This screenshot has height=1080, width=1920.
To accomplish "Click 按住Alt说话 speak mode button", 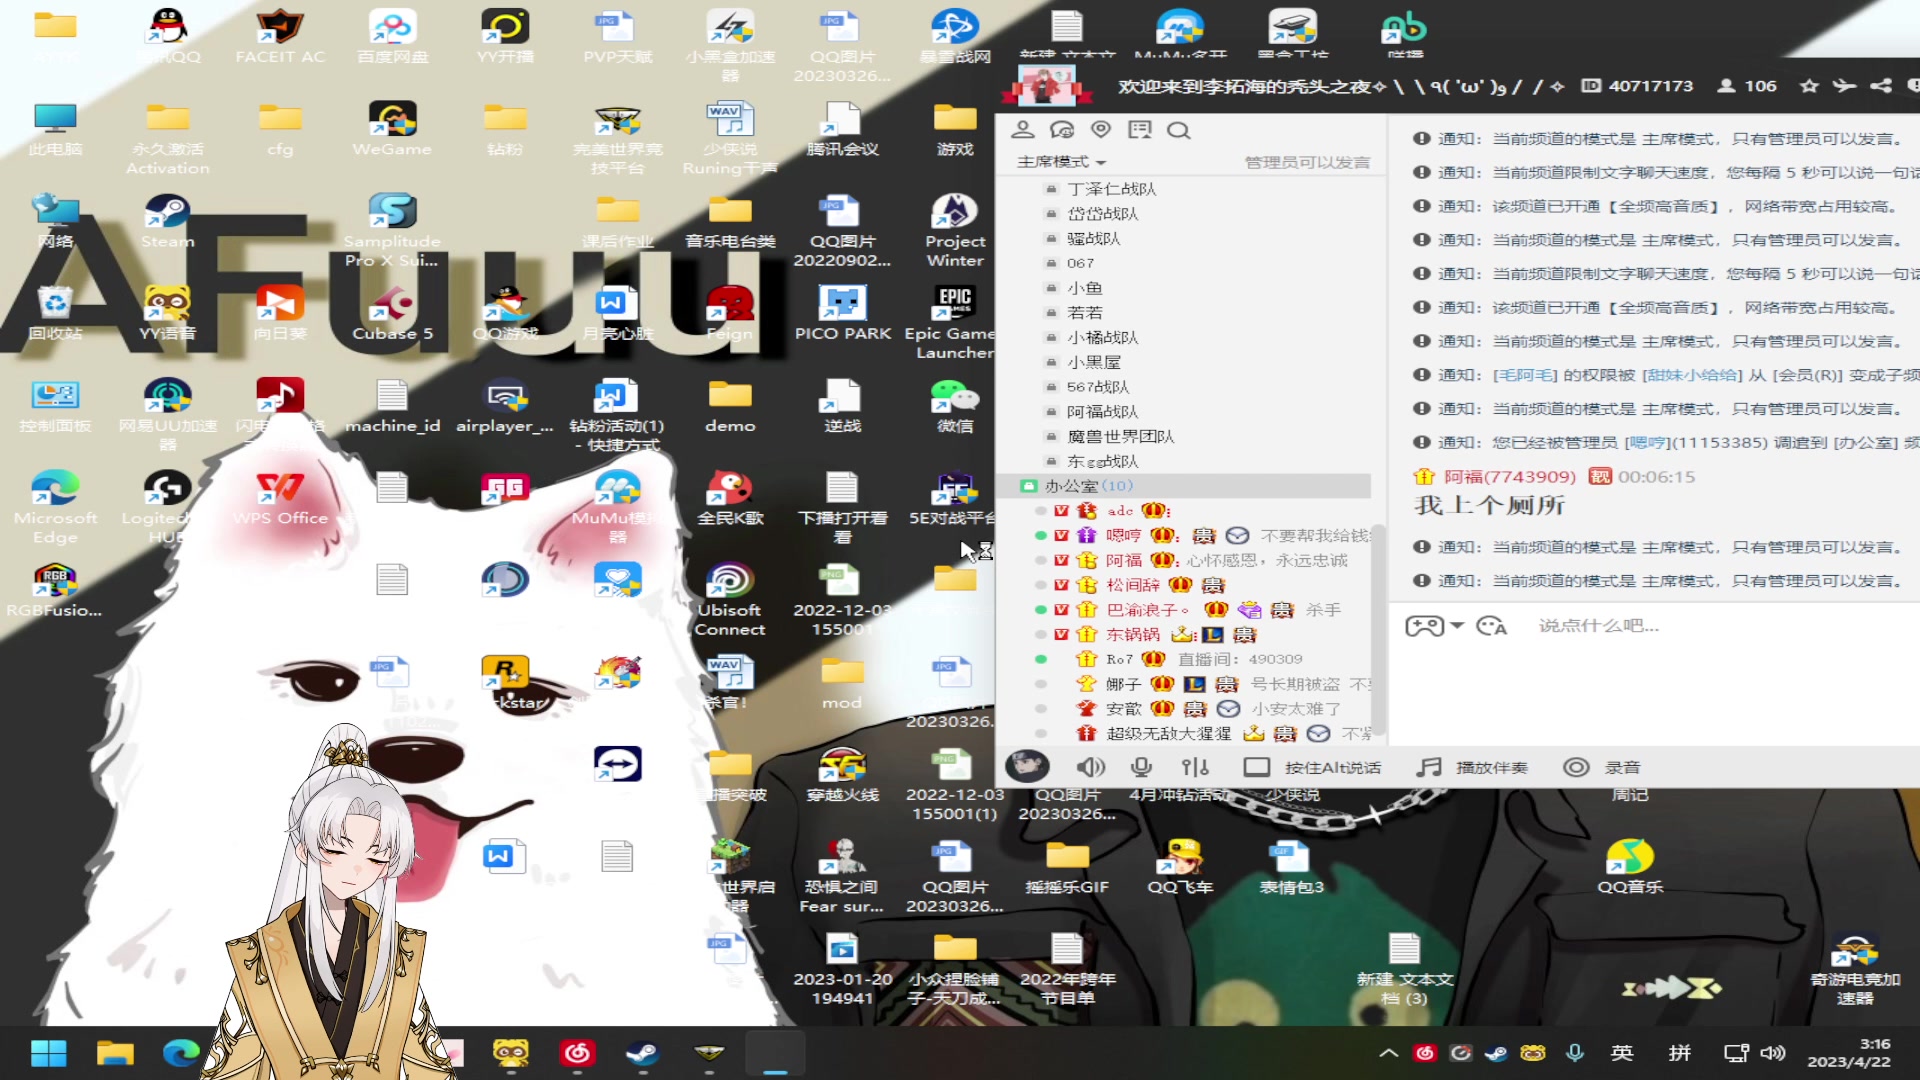I will click(x=1332, y=767).
